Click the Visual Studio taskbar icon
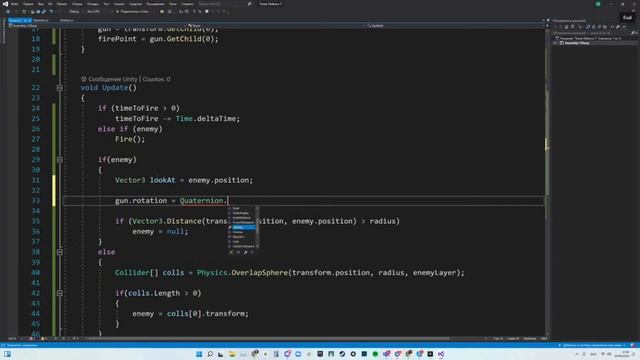The width and height of the screenshot is (640, 360). [441, 354]
